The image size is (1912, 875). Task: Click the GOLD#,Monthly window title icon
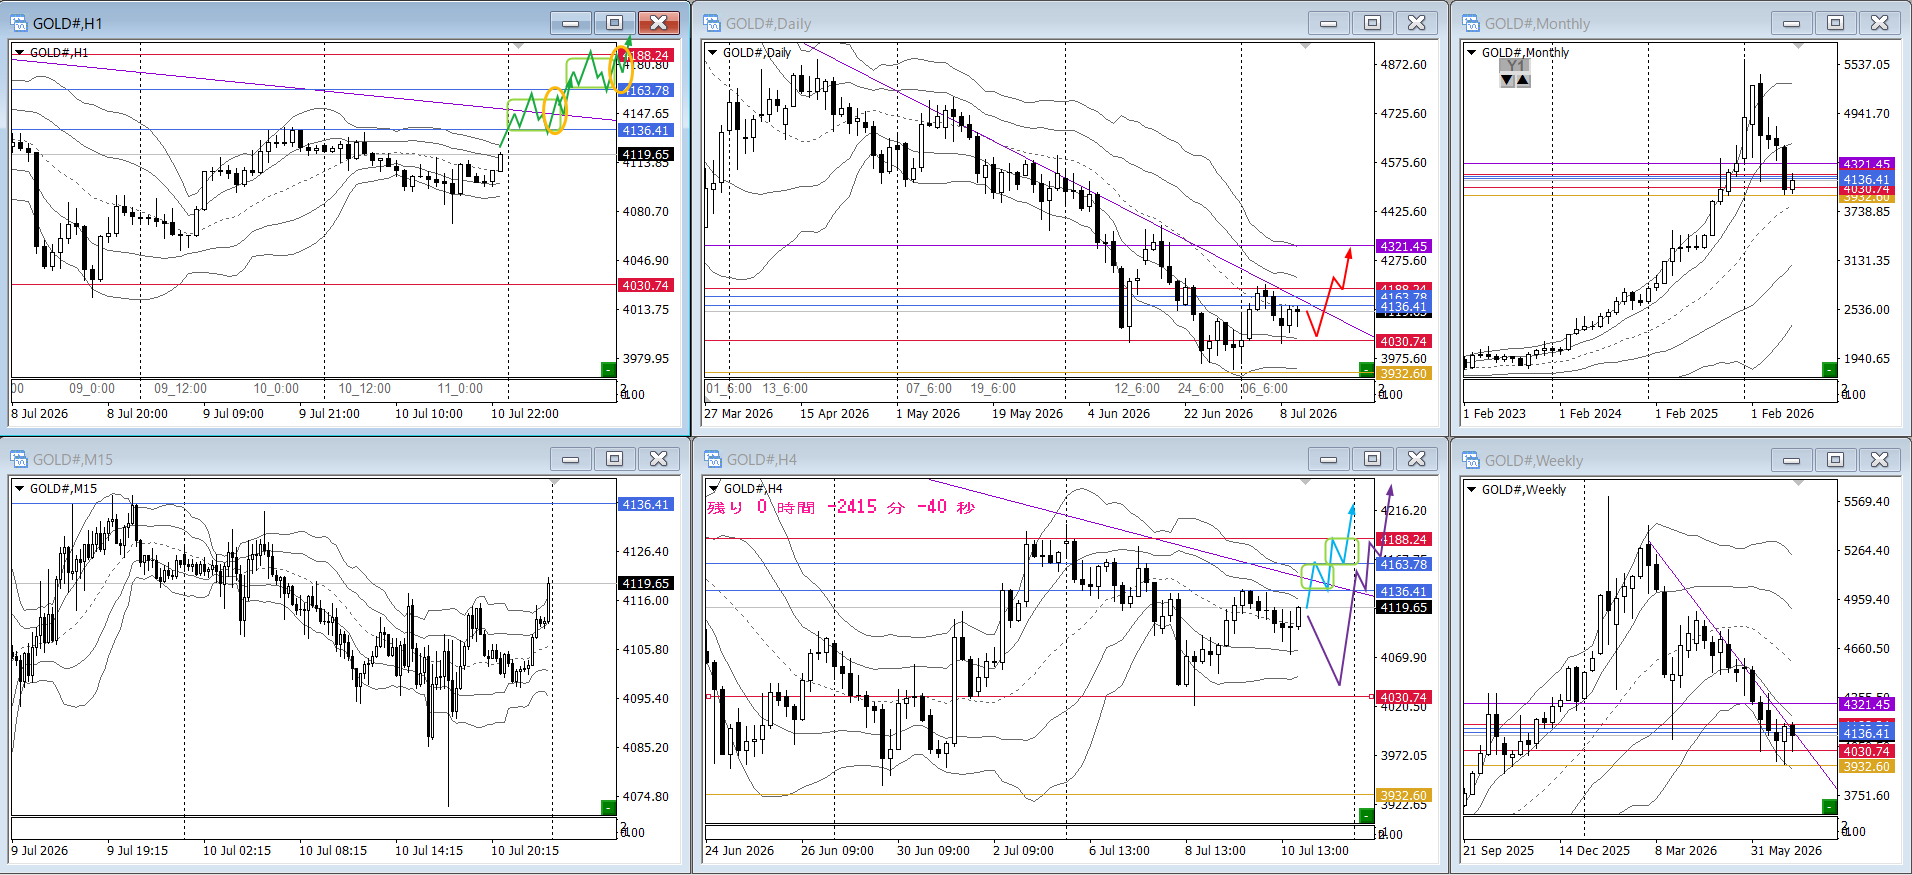coord(1471,23)
